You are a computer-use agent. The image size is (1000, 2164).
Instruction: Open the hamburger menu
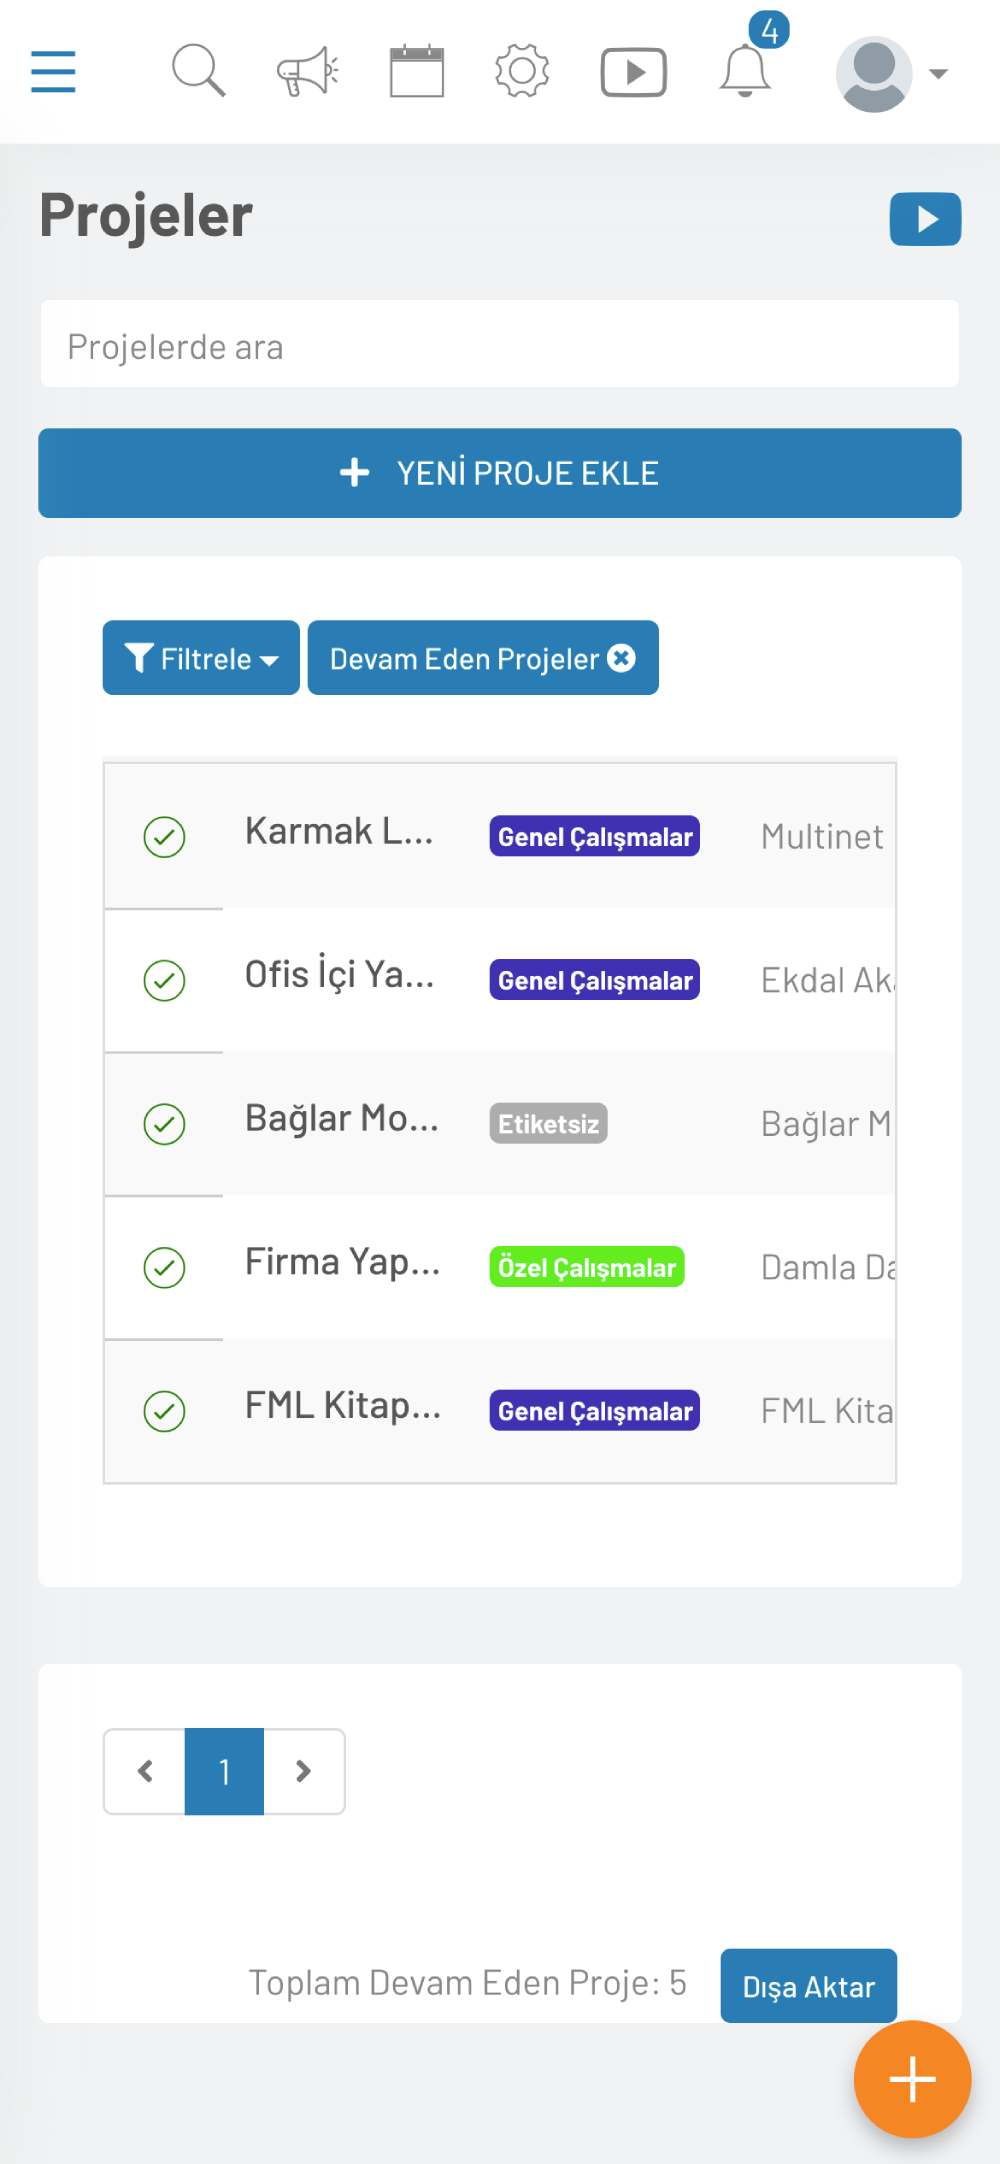53,72
